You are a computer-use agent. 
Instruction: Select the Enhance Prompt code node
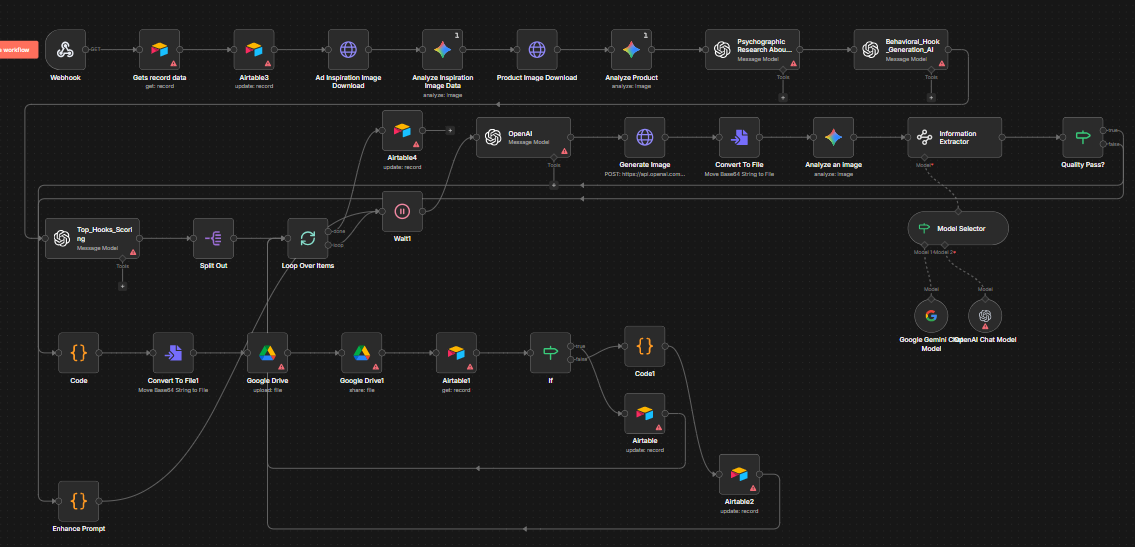click(79, 501)
